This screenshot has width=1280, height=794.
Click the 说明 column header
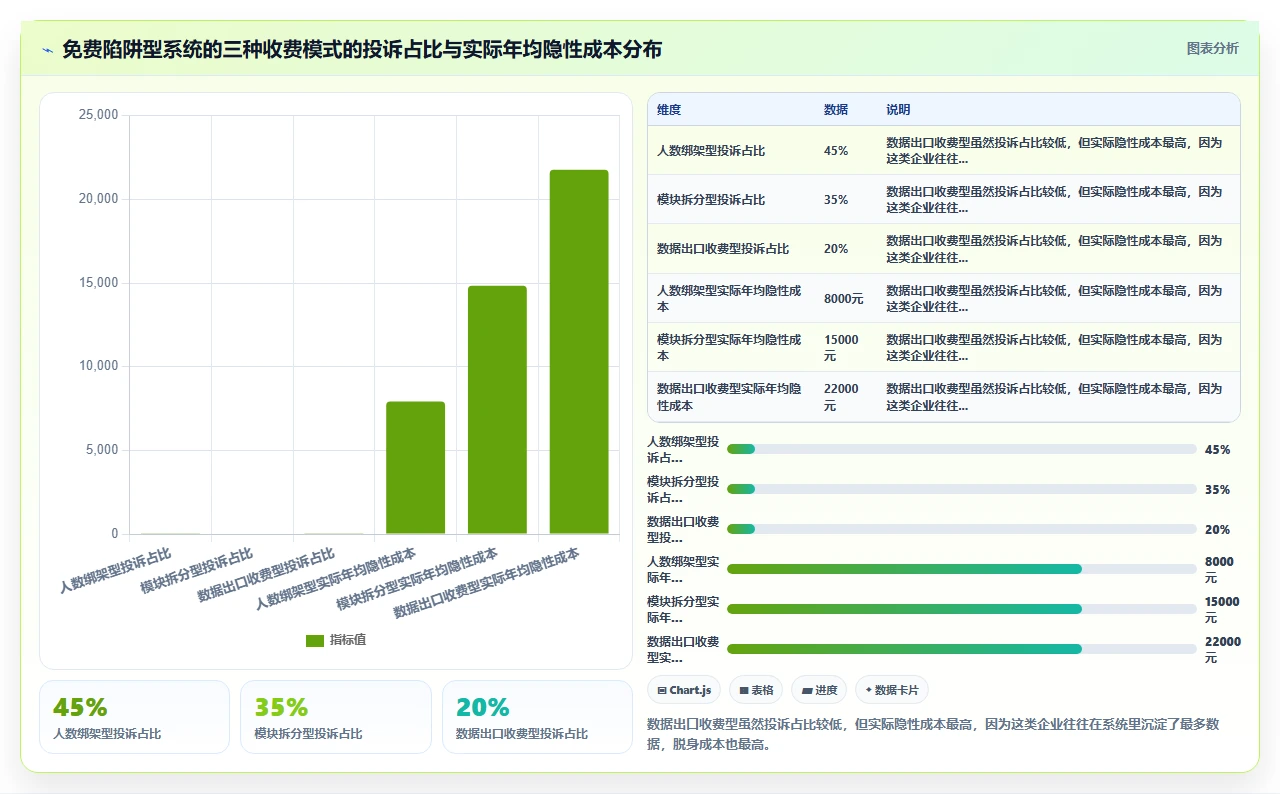coord(898,110)
